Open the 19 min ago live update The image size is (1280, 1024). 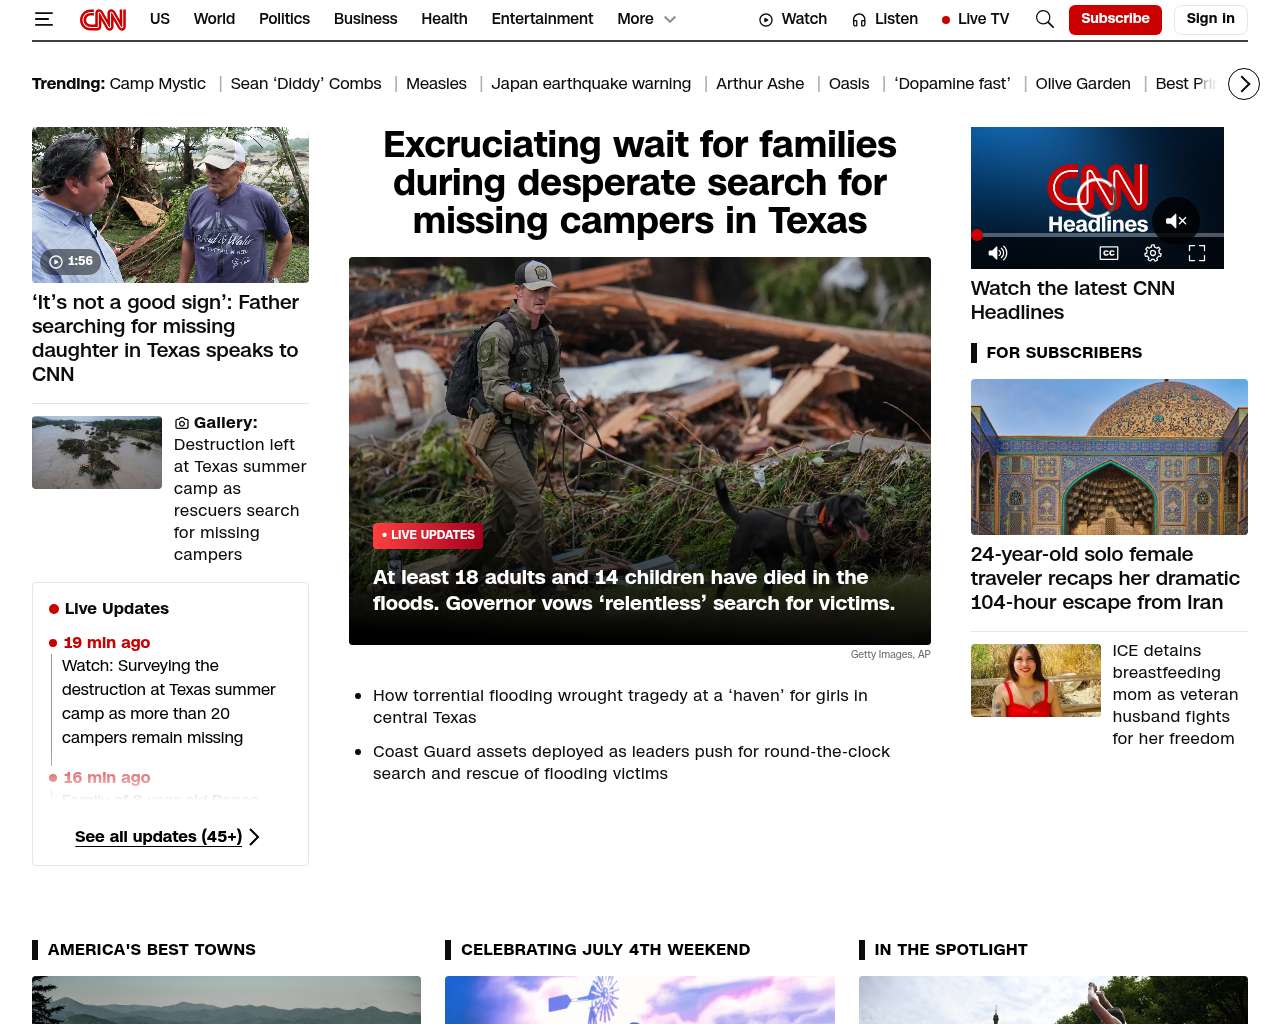pos(168,701)
